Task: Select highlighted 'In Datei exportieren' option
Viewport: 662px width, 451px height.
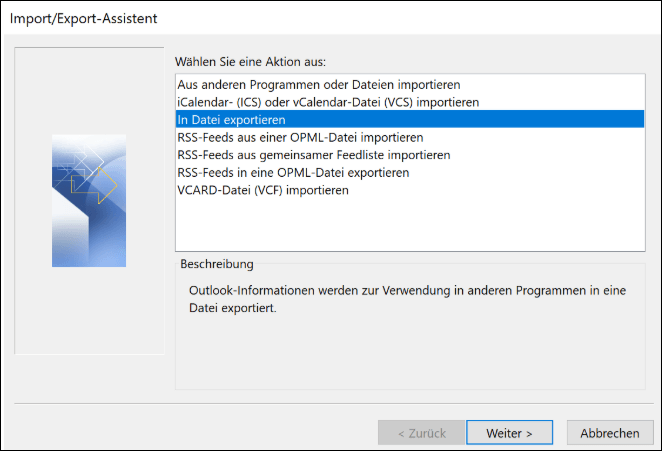Action: (410, 120)
